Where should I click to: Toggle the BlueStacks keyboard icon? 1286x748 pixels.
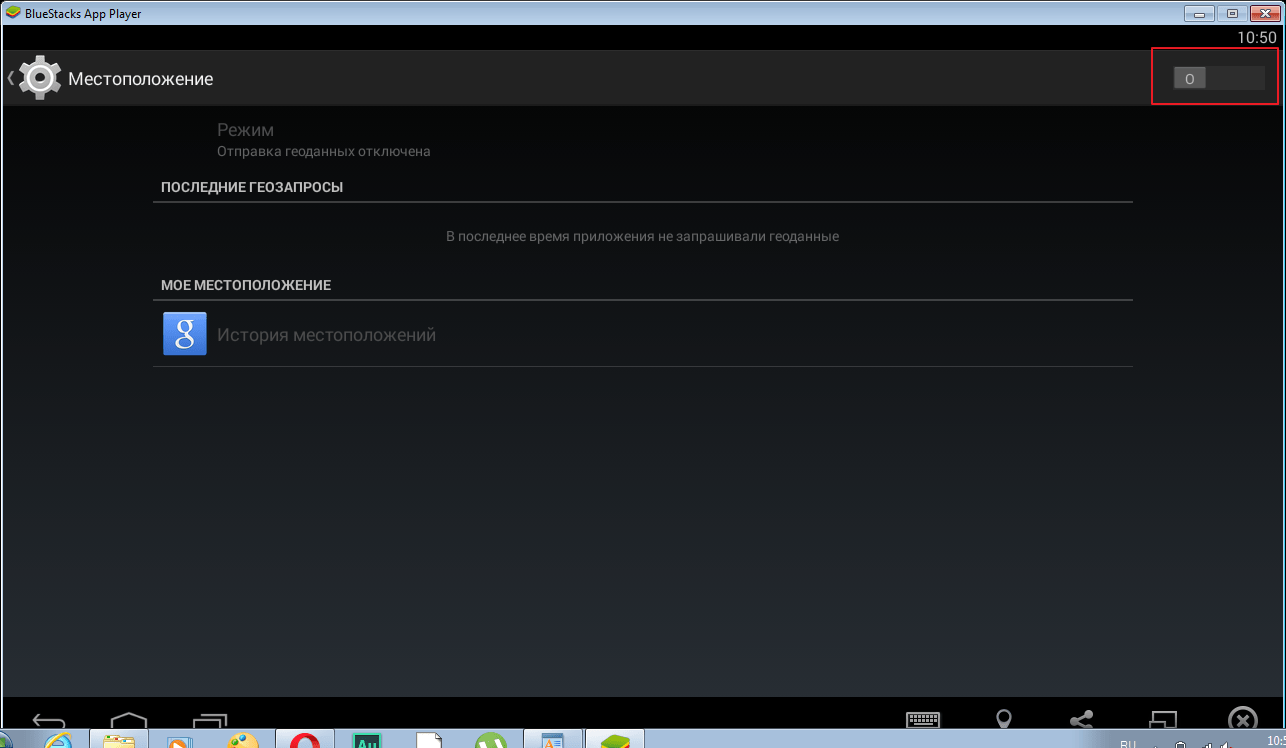tap(922, 721)
